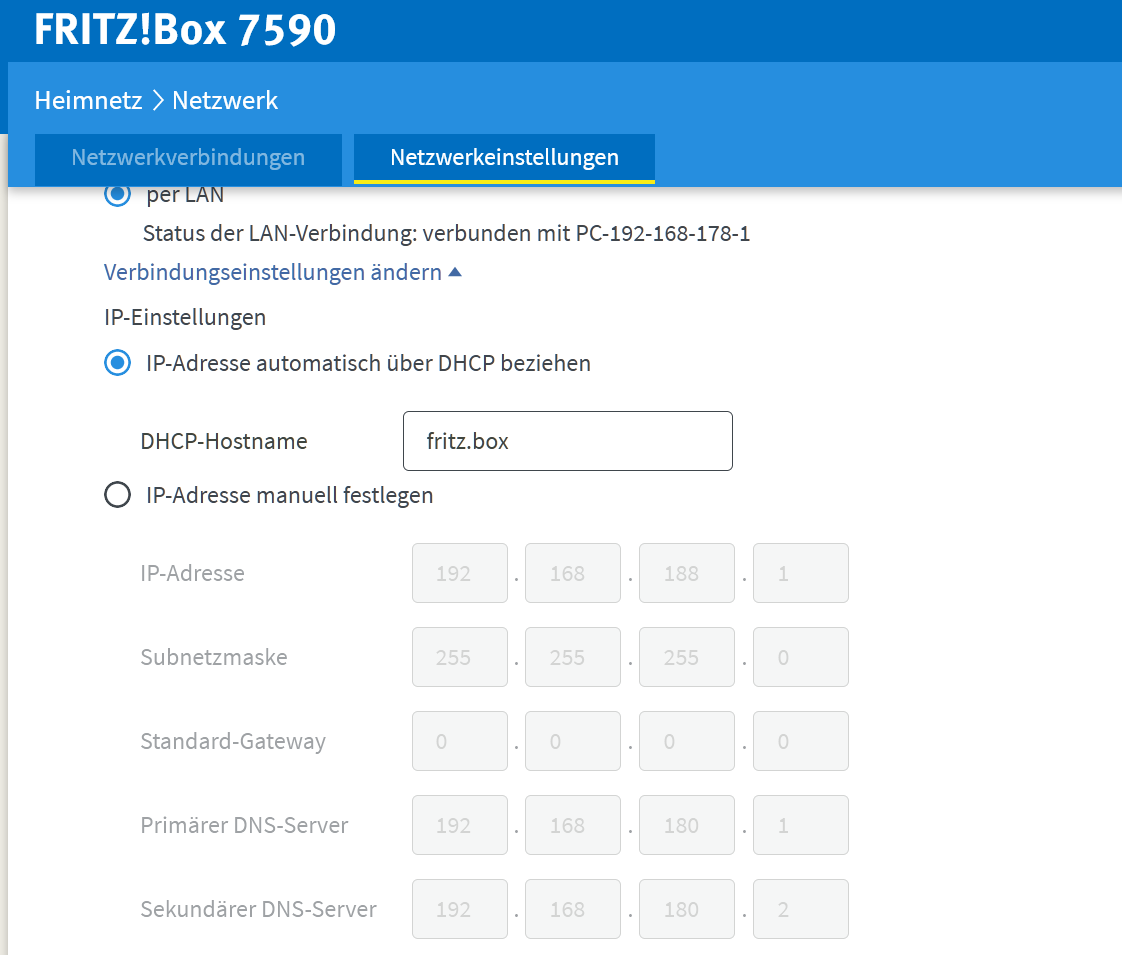Open the Netzwerkverbindungen tab
Screen dimensions: 1122x955
188,158
